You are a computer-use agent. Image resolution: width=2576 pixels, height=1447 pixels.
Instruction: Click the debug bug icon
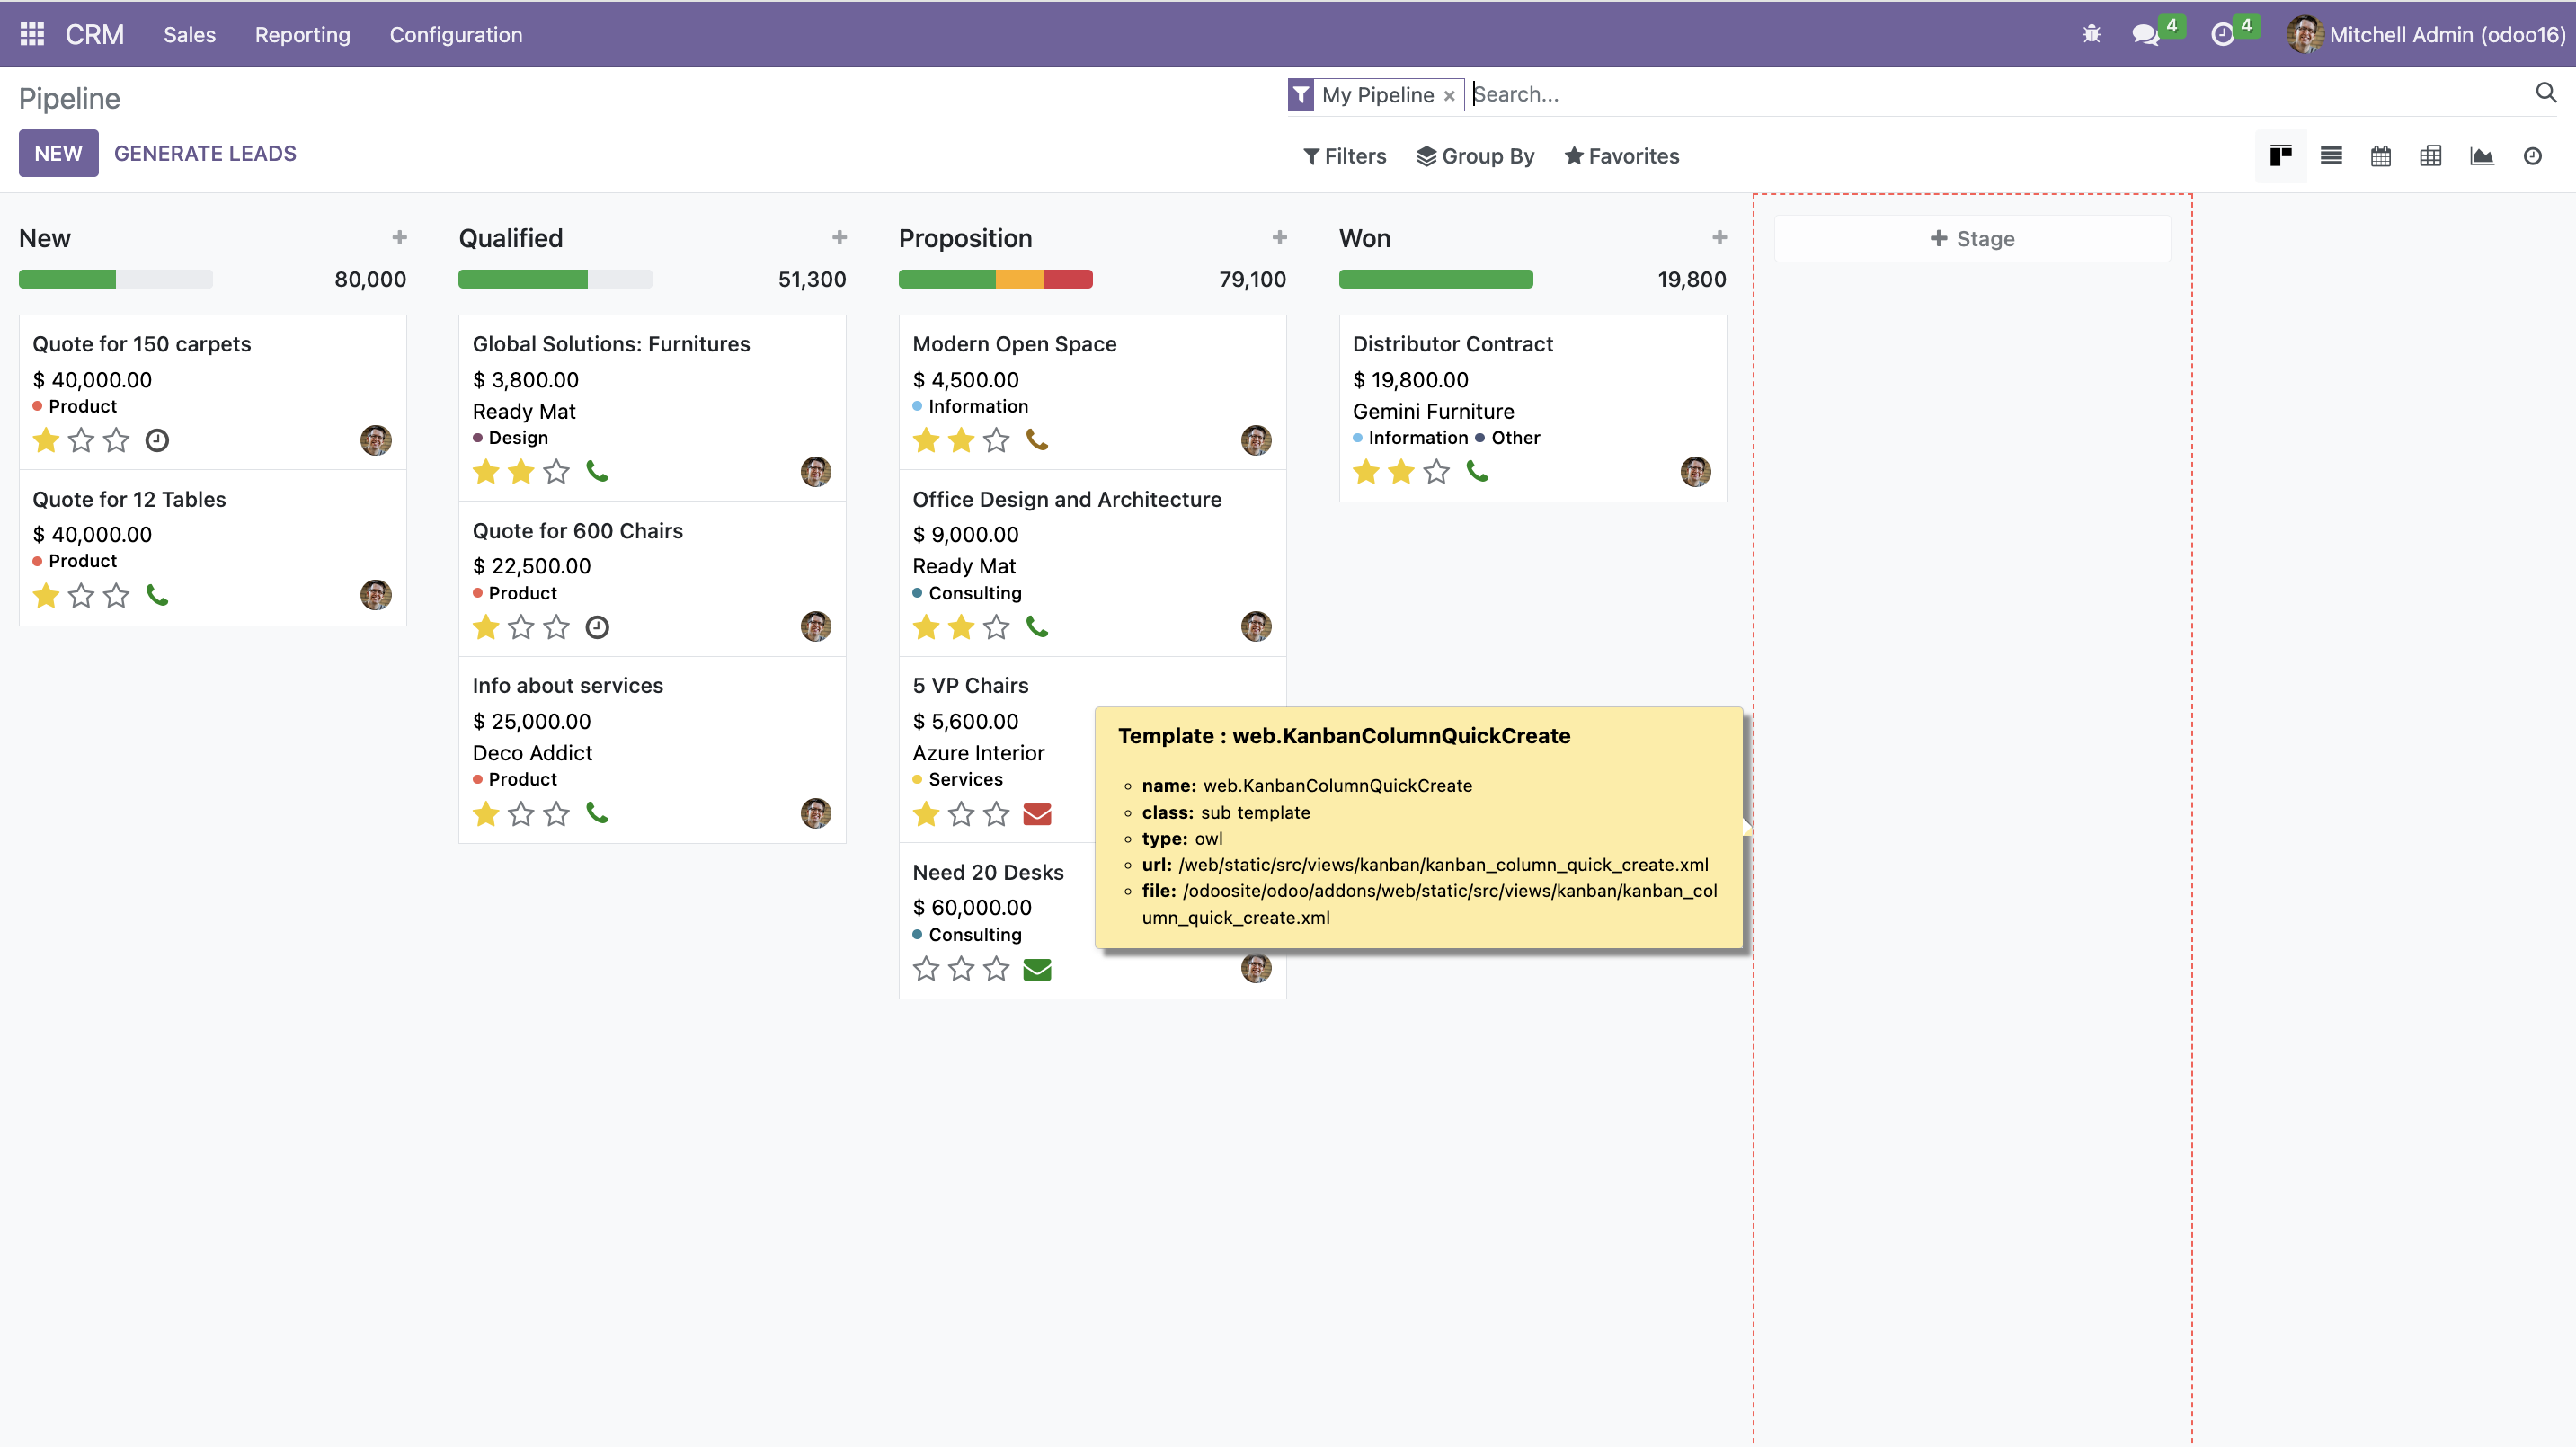point(2091,34)
